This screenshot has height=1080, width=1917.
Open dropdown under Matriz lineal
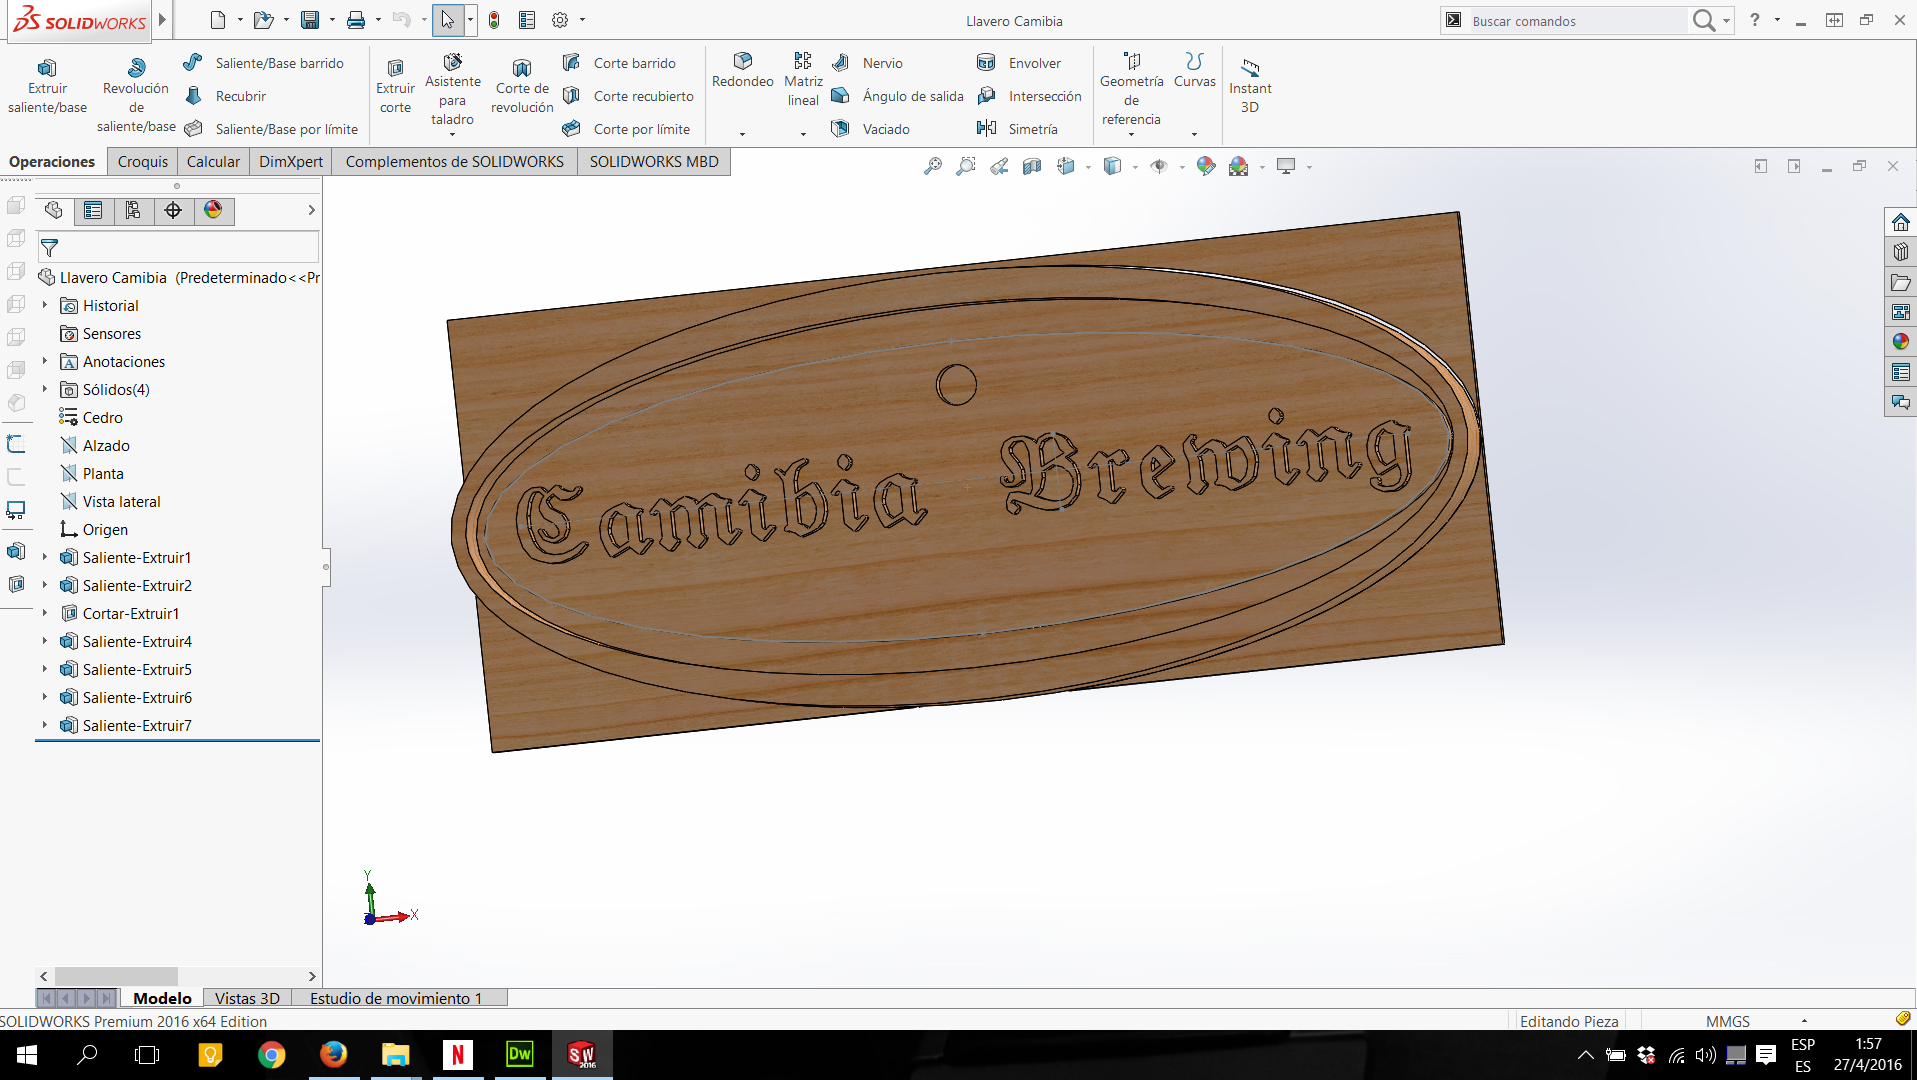pos(803,134)
